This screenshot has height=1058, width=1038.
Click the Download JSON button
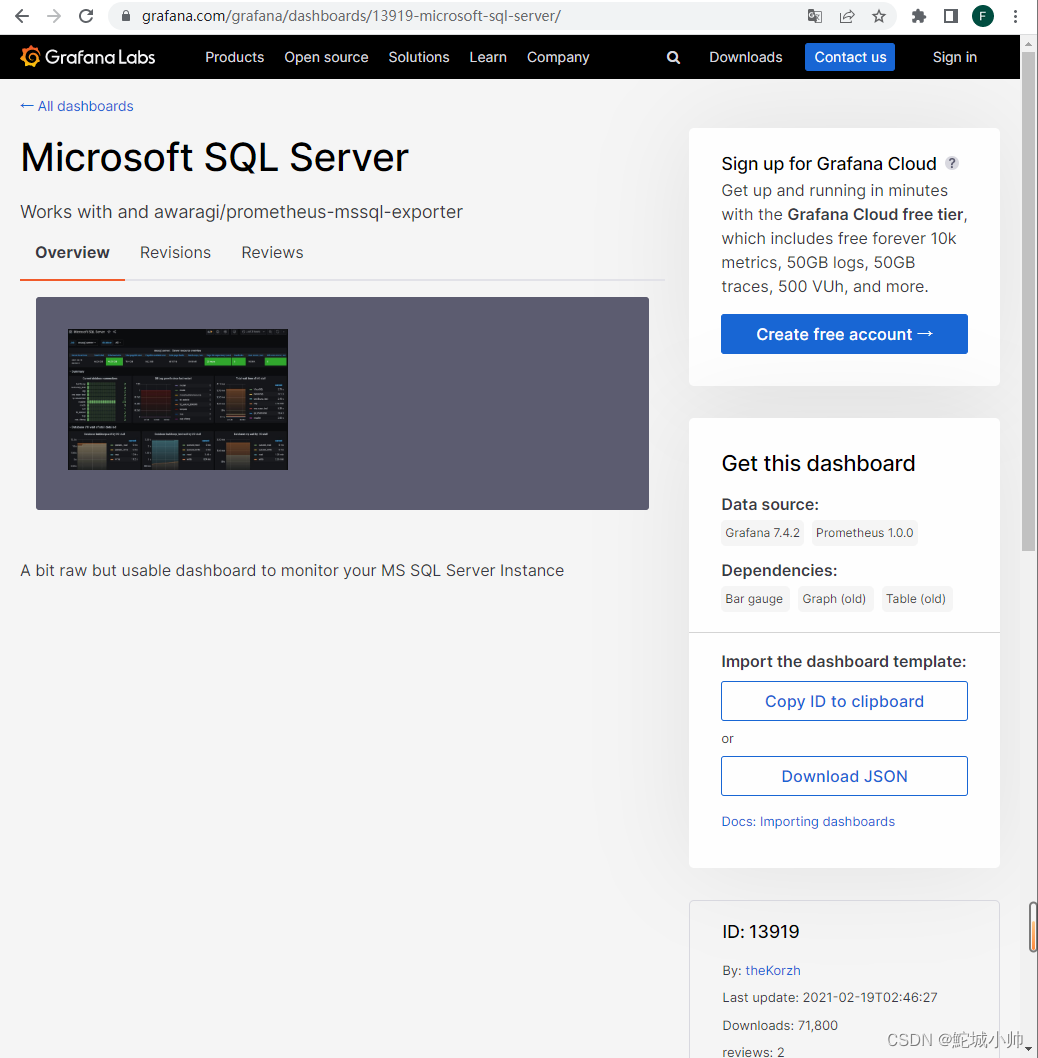click(844, 776)
